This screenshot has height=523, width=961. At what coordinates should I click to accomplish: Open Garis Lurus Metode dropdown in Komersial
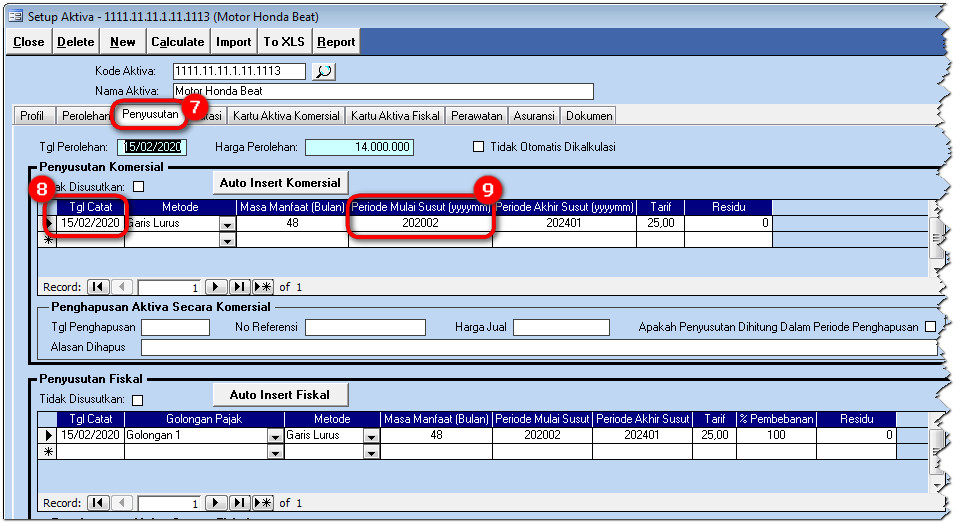coord(227,225)
